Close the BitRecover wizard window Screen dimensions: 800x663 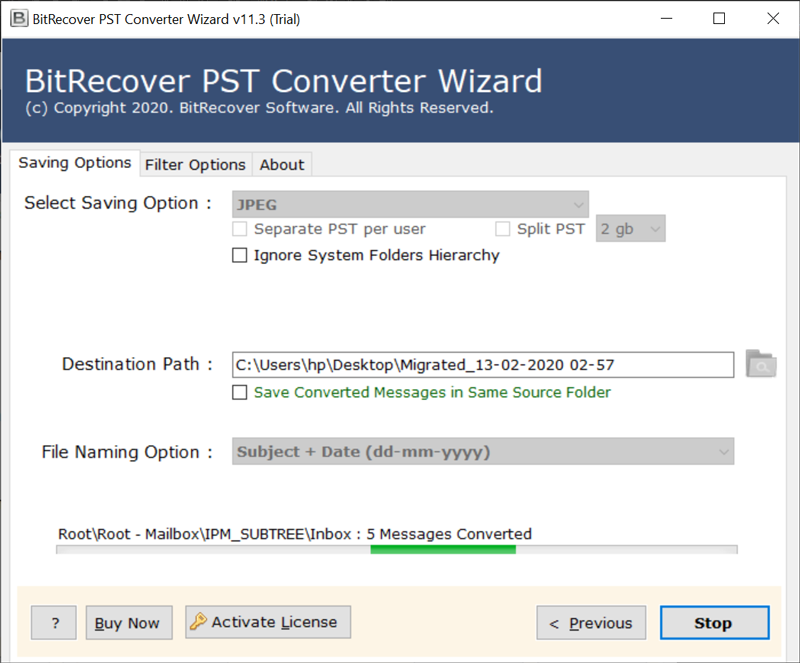click(x=773, y=19)
